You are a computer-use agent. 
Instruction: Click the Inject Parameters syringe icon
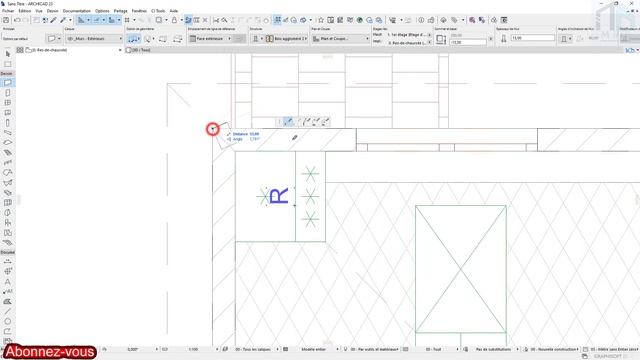[63, 20]
